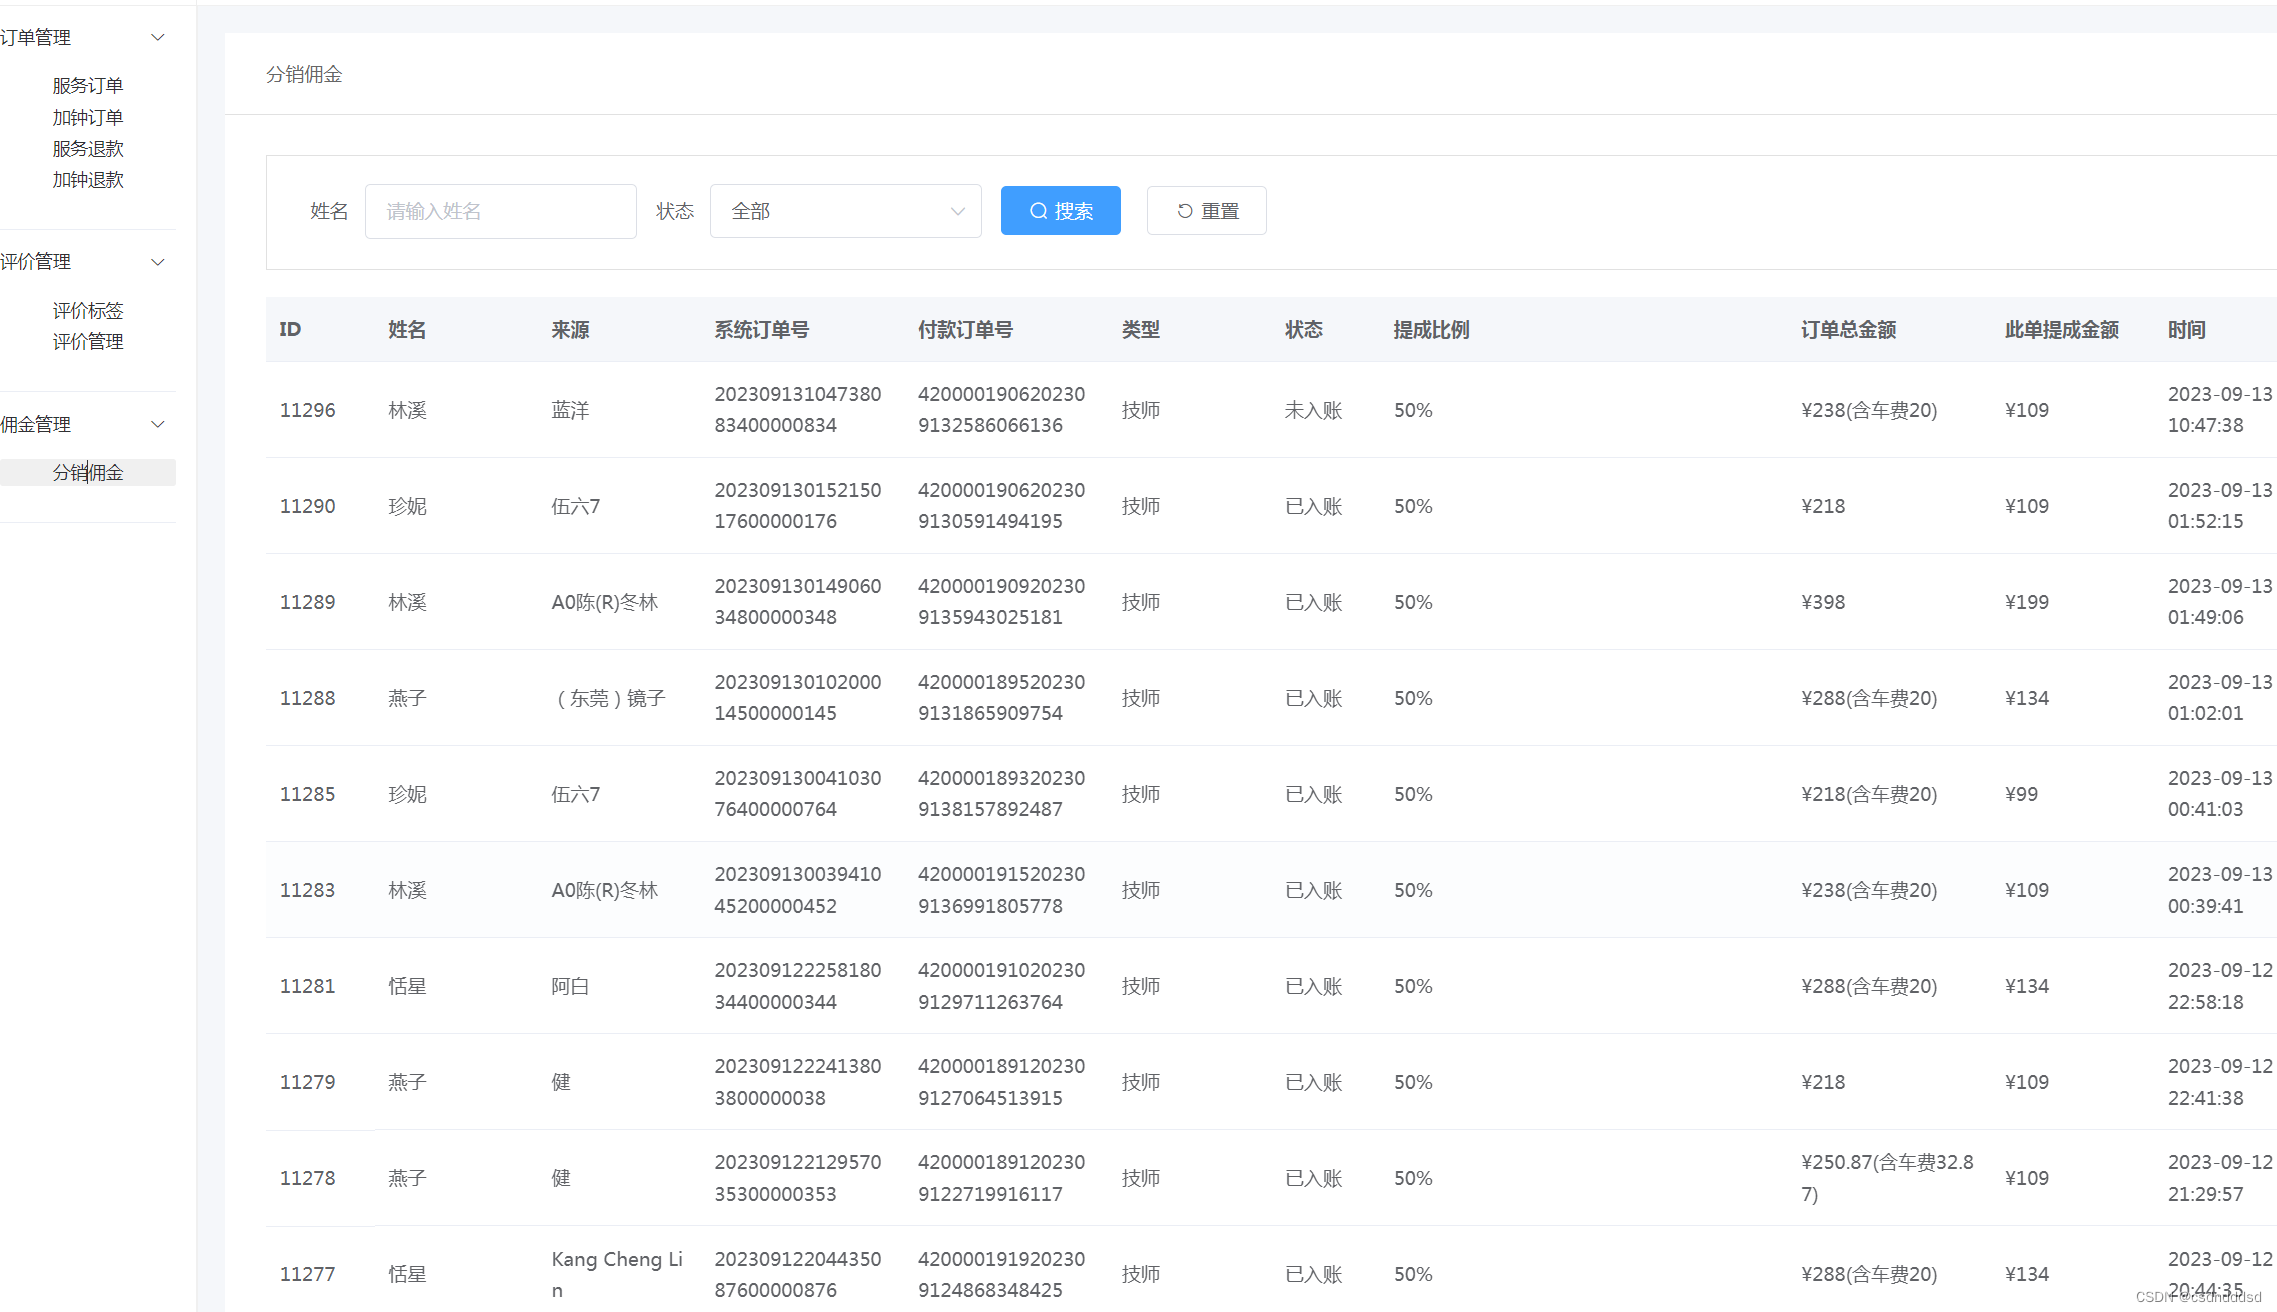Click the 重置 reset button

[x=1206, y=211]
